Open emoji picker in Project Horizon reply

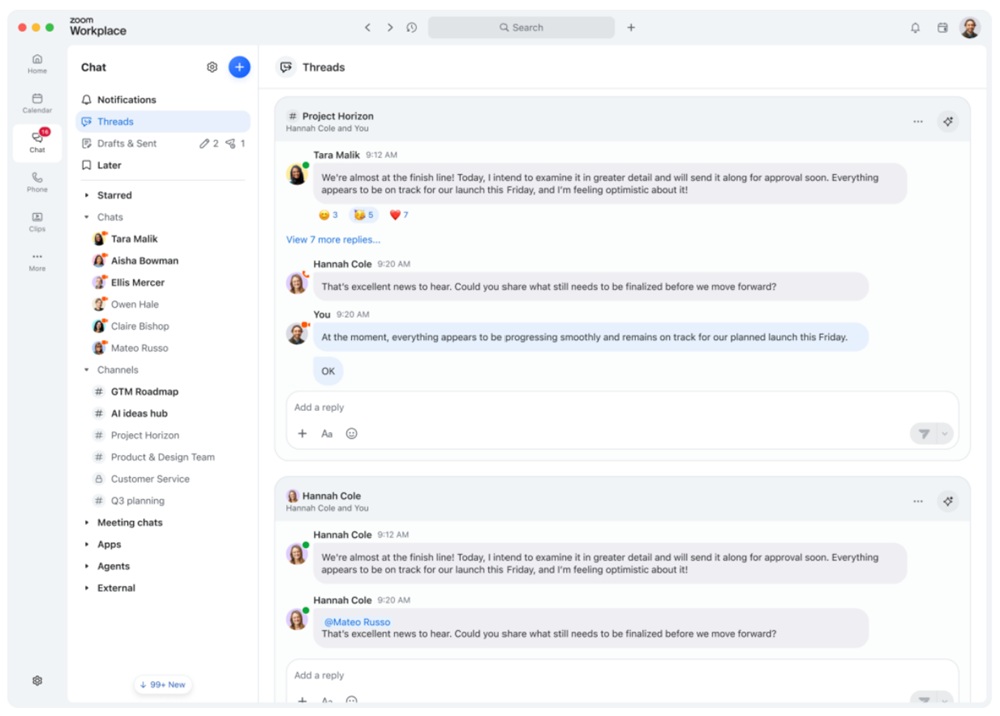click(351, 434)
